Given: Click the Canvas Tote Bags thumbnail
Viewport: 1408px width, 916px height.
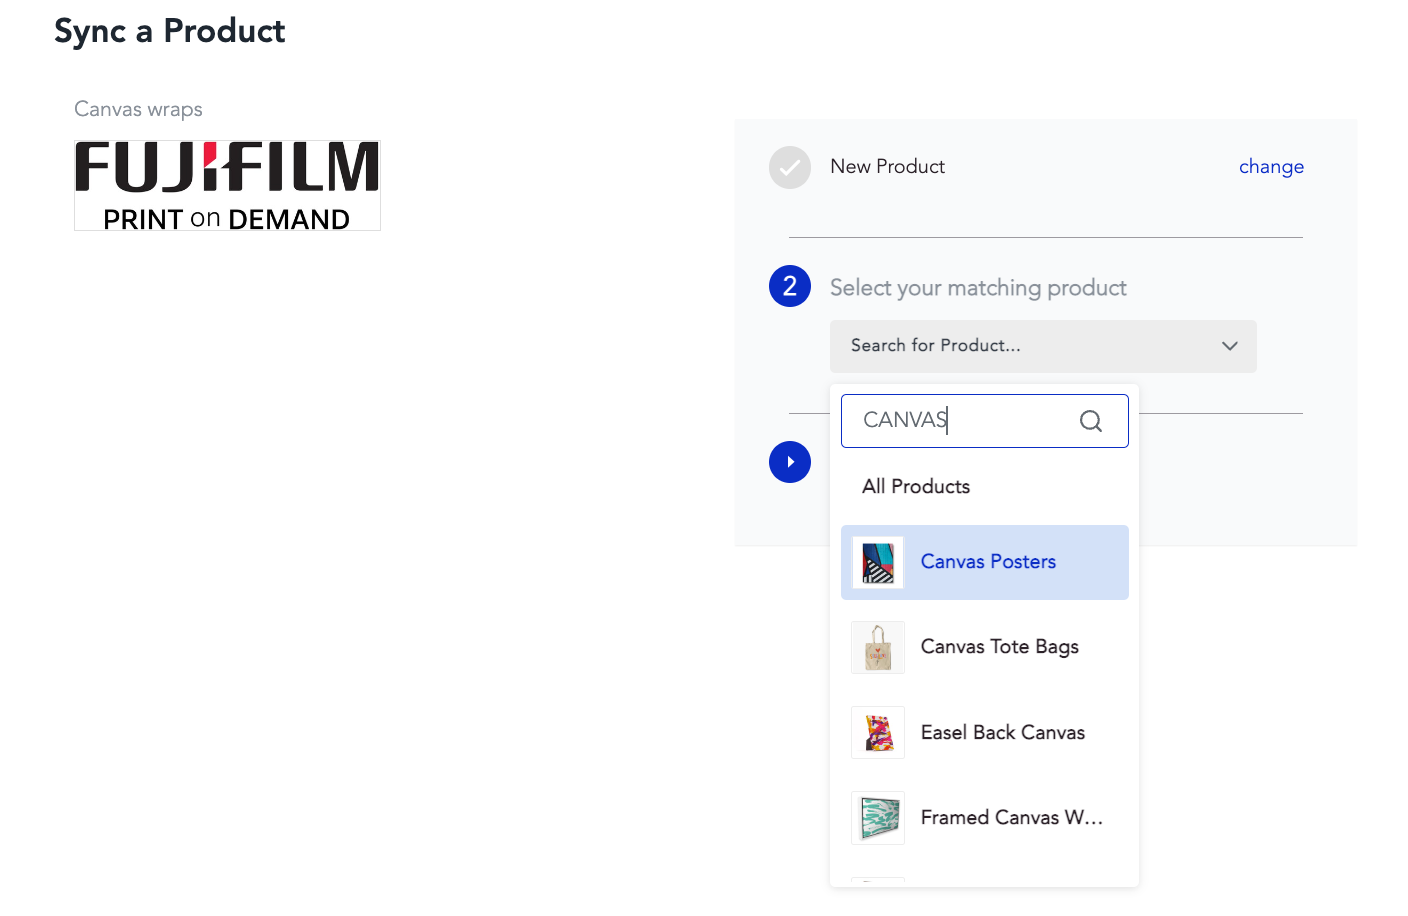Looking at the screenshot, I should tap(878, 647).
